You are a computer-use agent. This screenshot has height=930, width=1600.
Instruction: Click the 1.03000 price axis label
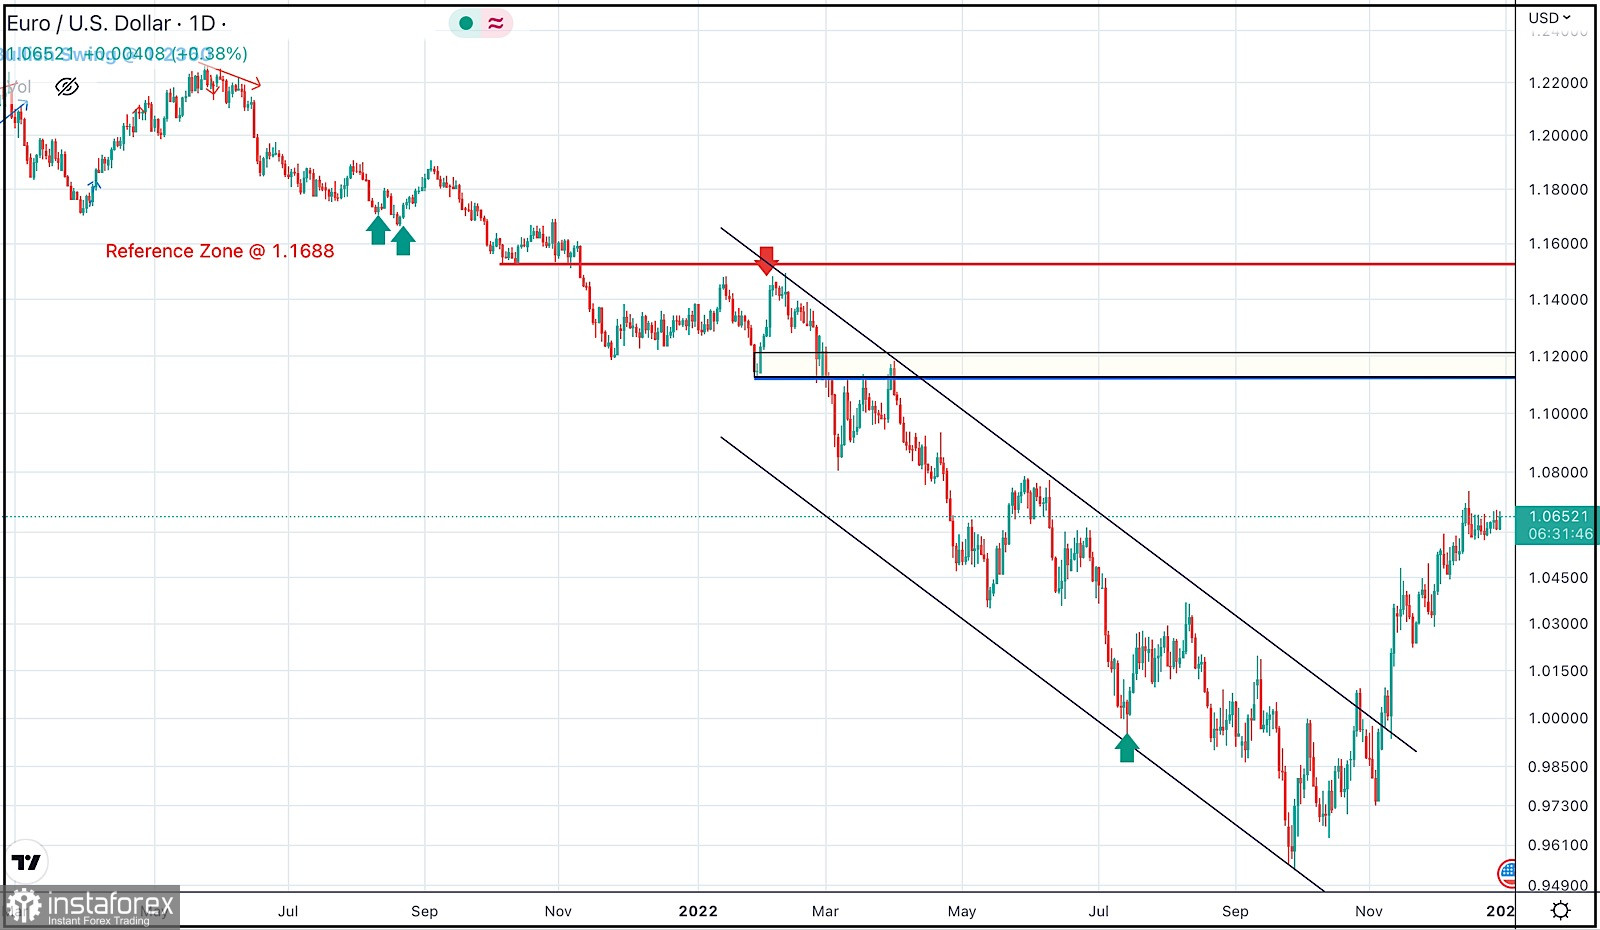[1558, 624]
